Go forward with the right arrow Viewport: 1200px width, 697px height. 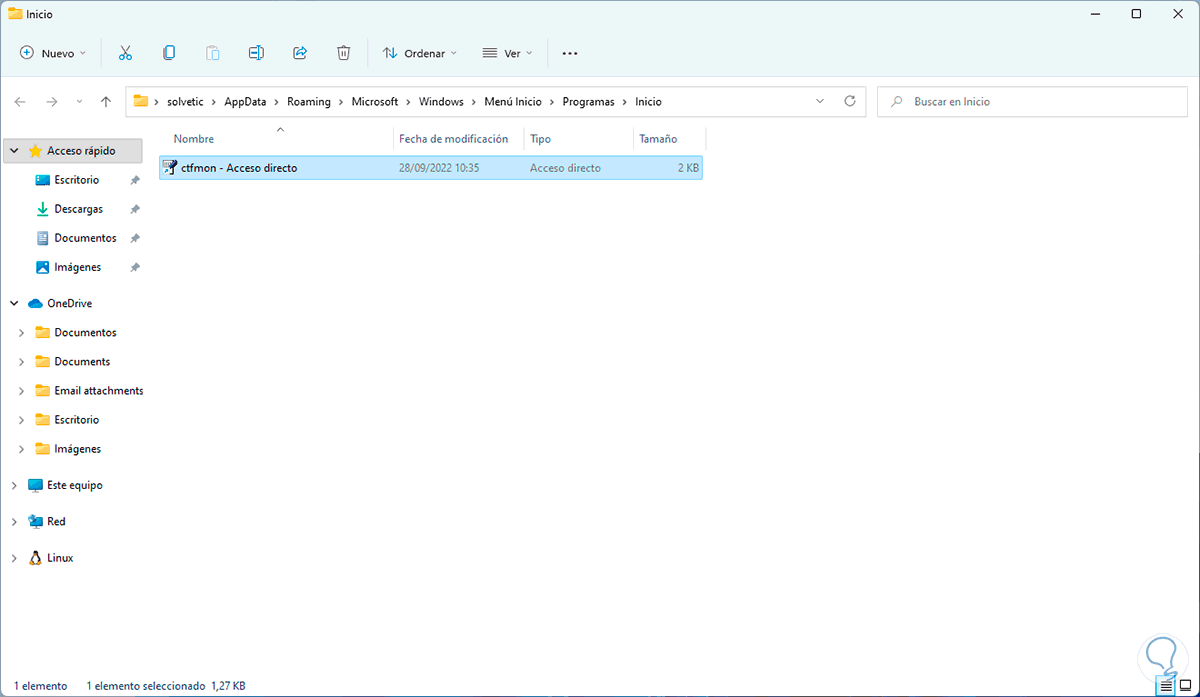click(52, 102)
